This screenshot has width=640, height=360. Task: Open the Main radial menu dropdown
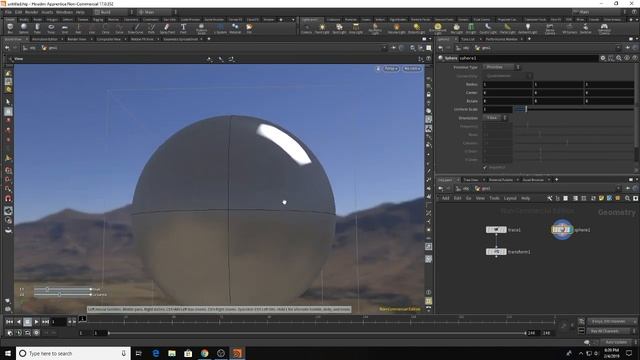(157, 12)
